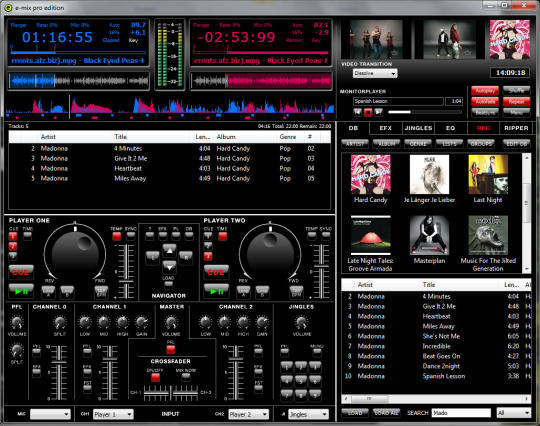Switch to the REC tab
This screenshot has height=426, width=540.
[483, 128]
